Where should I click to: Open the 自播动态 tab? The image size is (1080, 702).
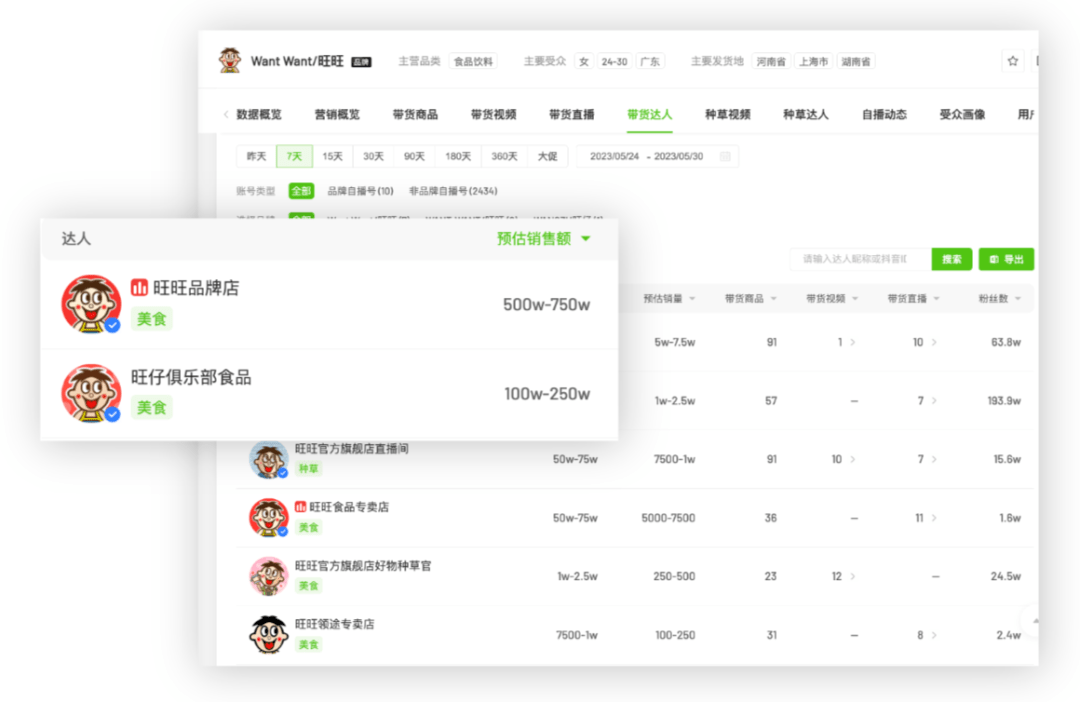884,114
